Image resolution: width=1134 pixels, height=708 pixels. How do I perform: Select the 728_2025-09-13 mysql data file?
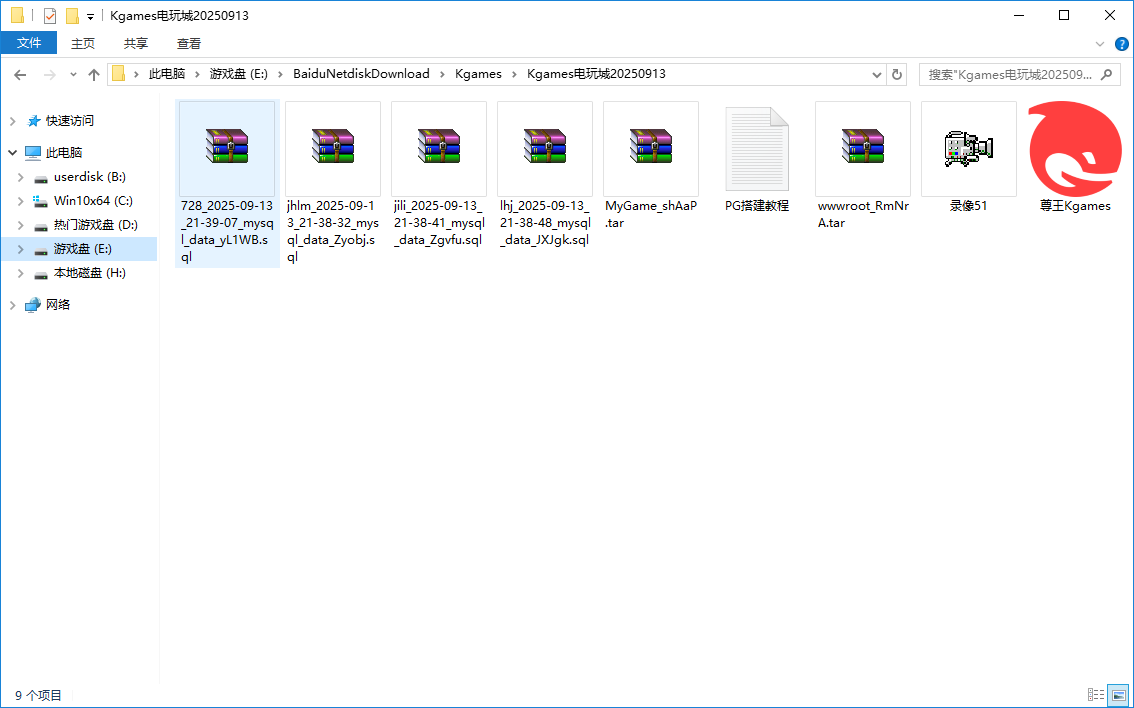pyautogui.click(x=226, y=147)
